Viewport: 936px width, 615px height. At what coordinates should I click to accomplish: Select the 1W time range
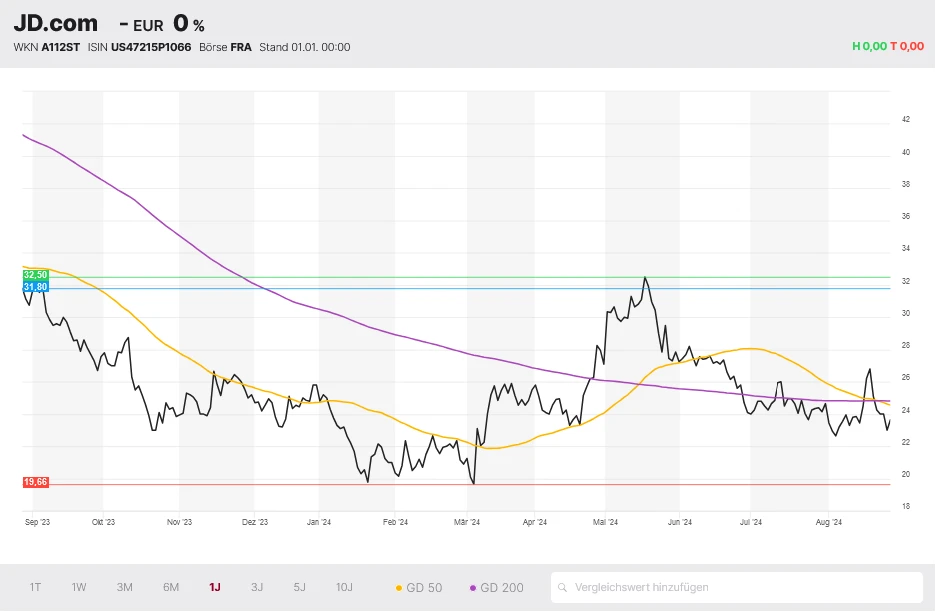point(79,588)
